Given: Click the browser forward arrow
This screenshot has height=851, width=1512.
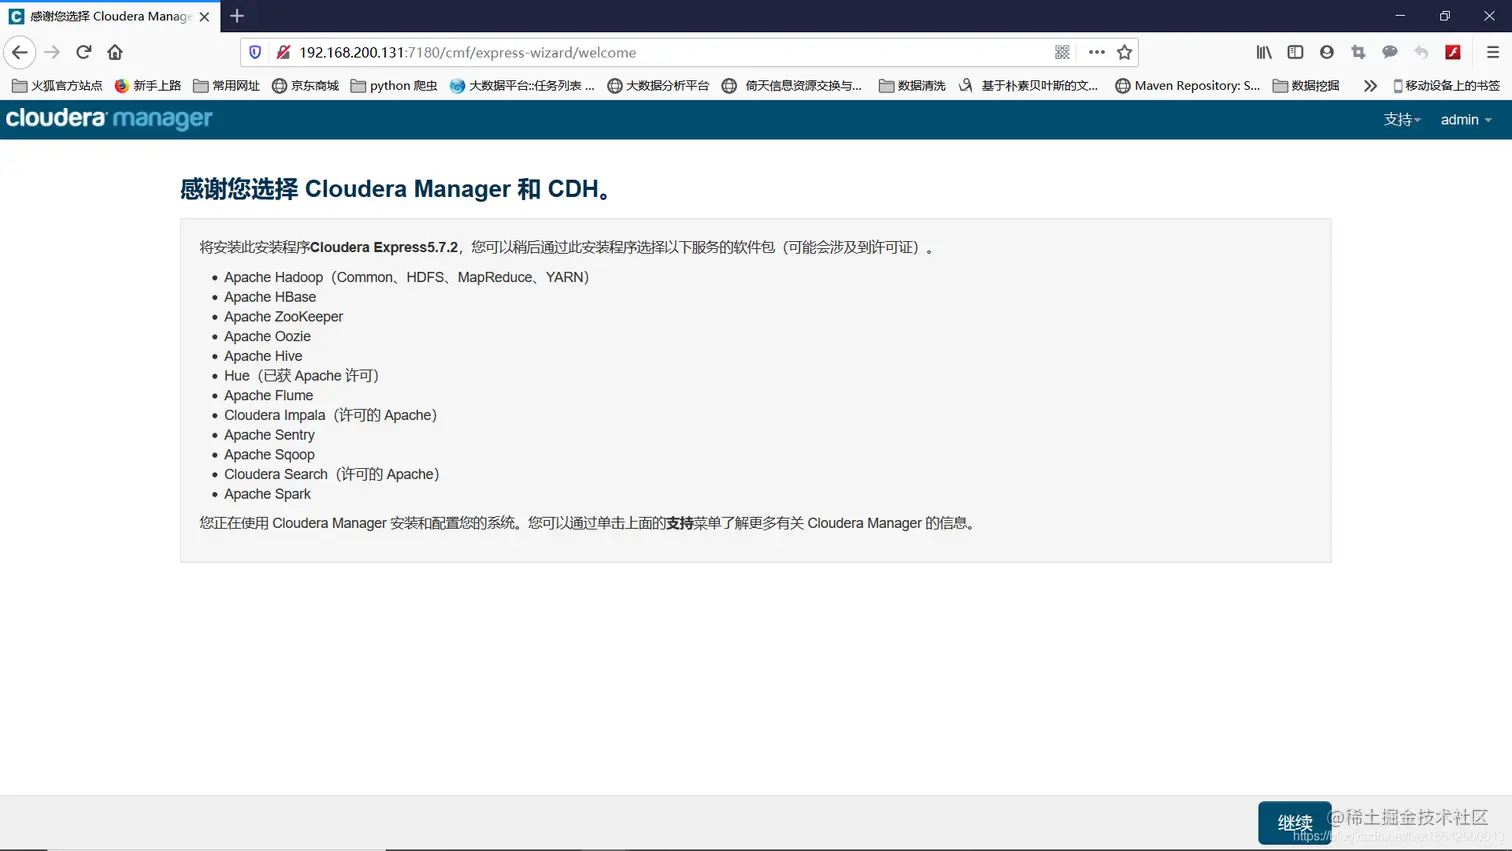Looking at the screenshot, I should coord(52,52).
